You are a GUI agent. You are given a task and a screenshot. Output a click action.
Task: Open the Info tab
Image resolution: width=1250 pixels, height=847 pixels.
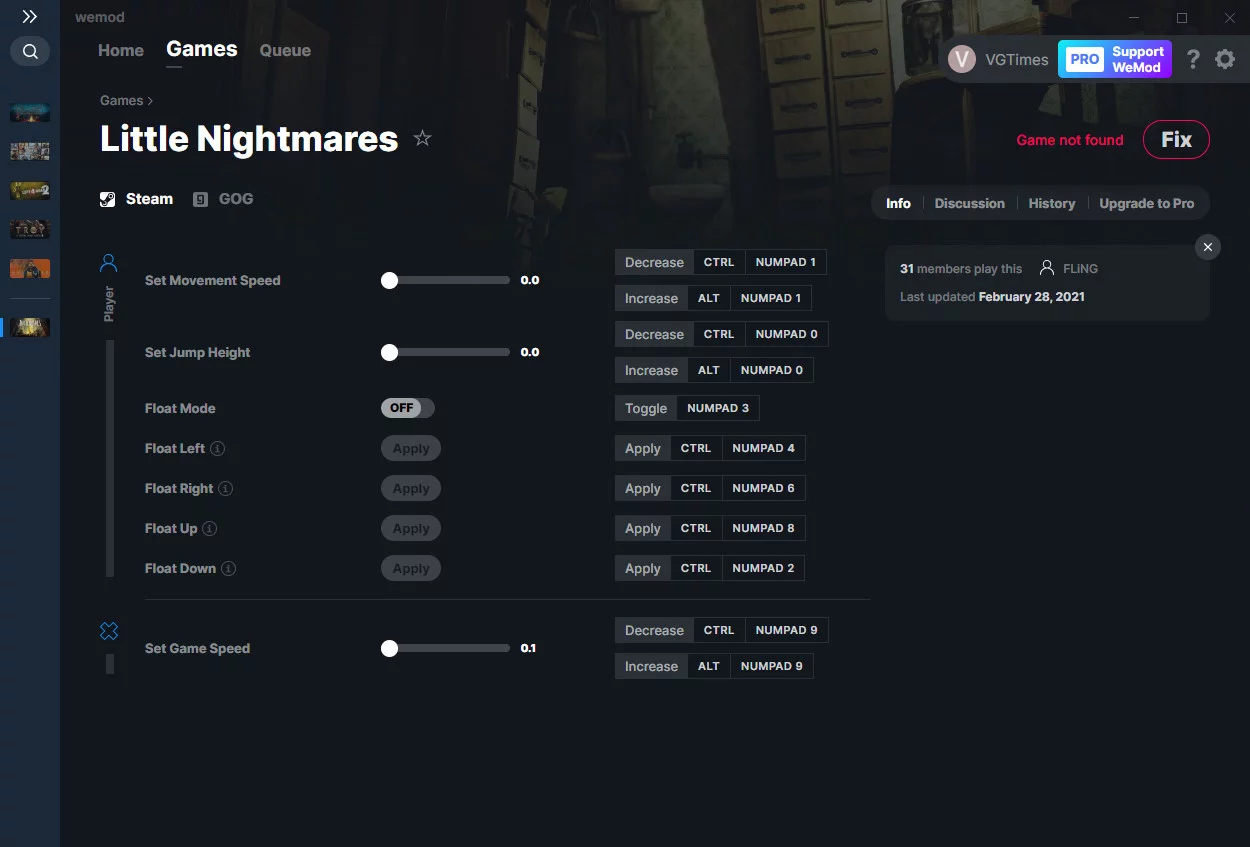(x=898, y=203)
